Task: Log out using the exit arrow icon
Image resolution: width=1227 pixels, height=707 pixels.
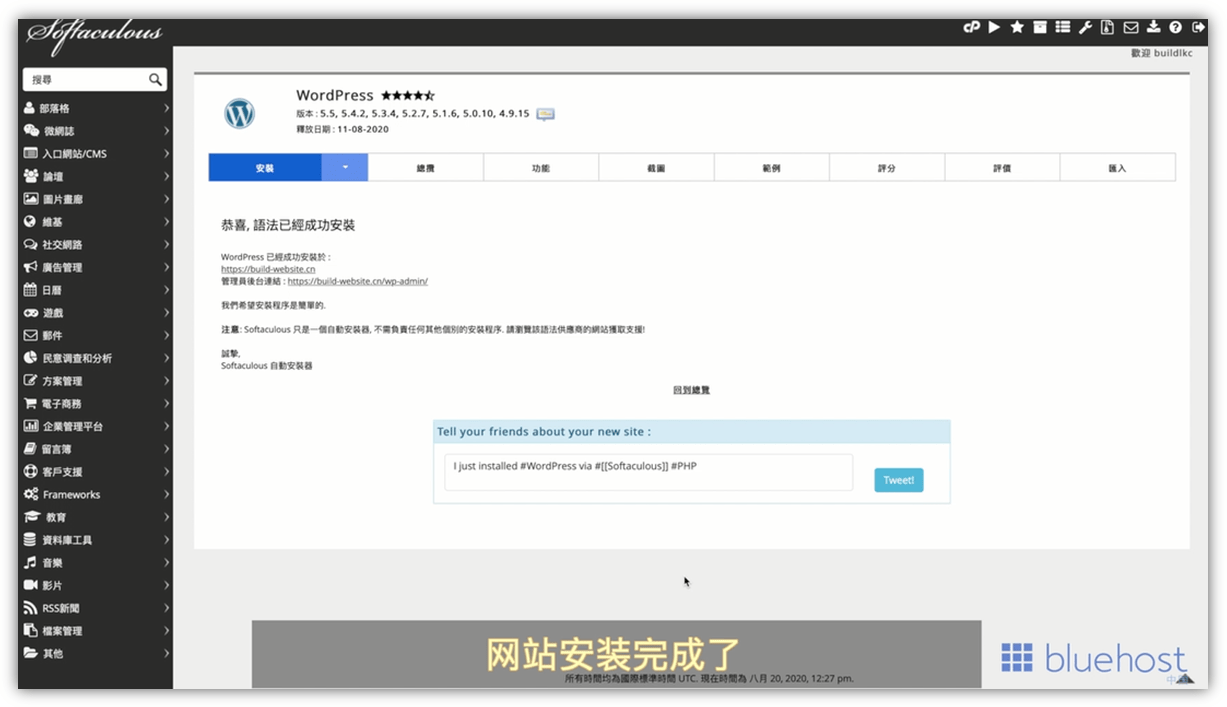Action: (x=1198, y=28)
